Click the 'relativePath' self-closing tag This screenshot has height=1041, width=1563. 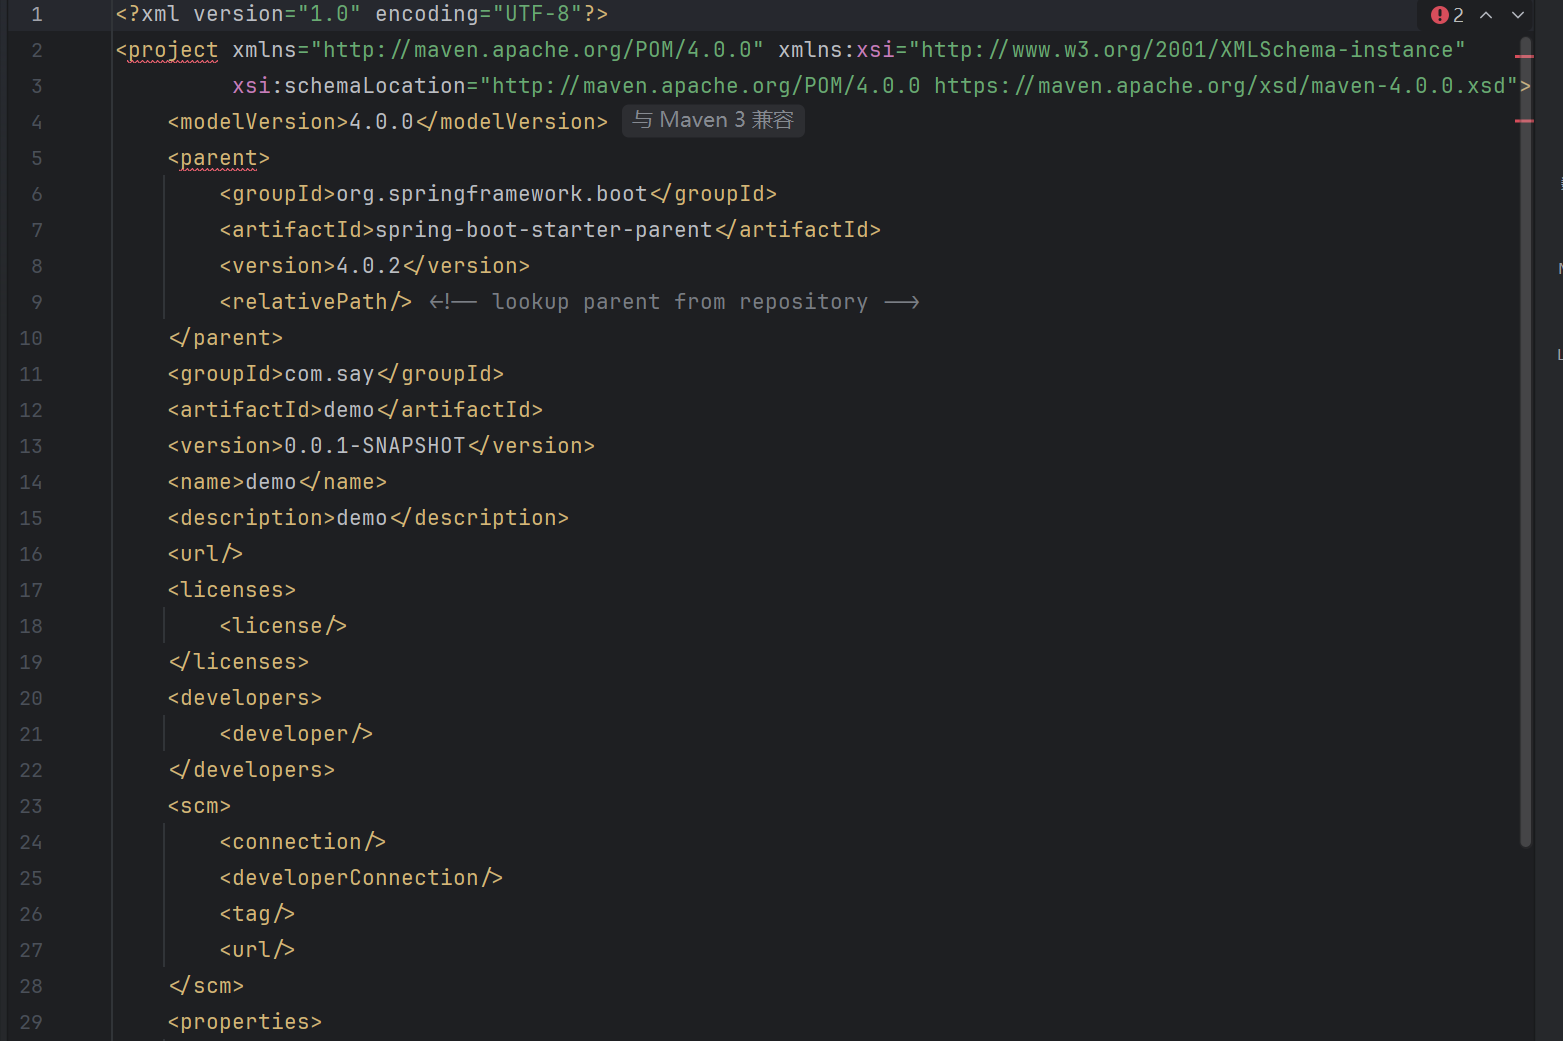point(316,302)
